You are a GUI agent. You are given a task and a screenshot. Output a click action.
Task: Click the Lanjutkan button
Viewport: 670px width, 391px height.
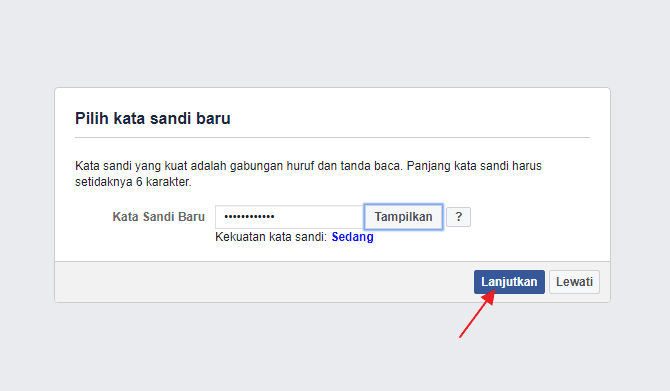click(x=509, y=282)
